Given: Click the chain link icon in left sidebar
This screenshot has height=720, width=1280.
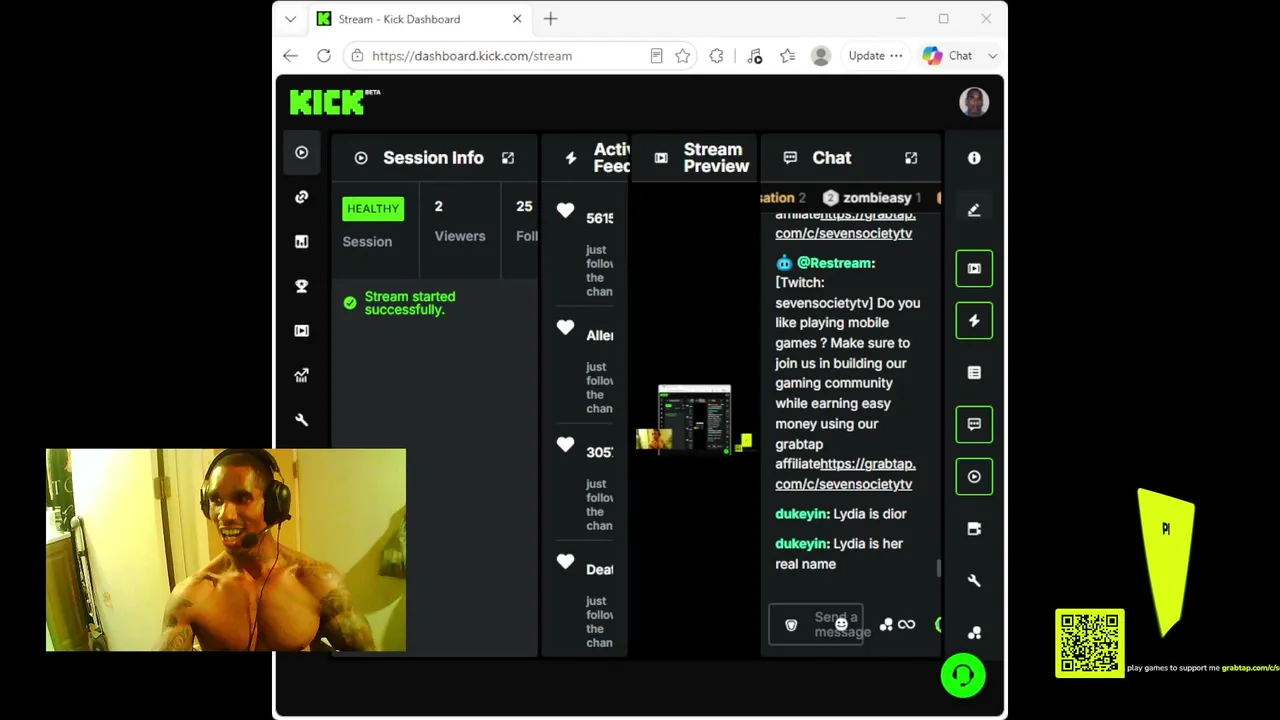Looking at the screenshot, I should point(301,197).
